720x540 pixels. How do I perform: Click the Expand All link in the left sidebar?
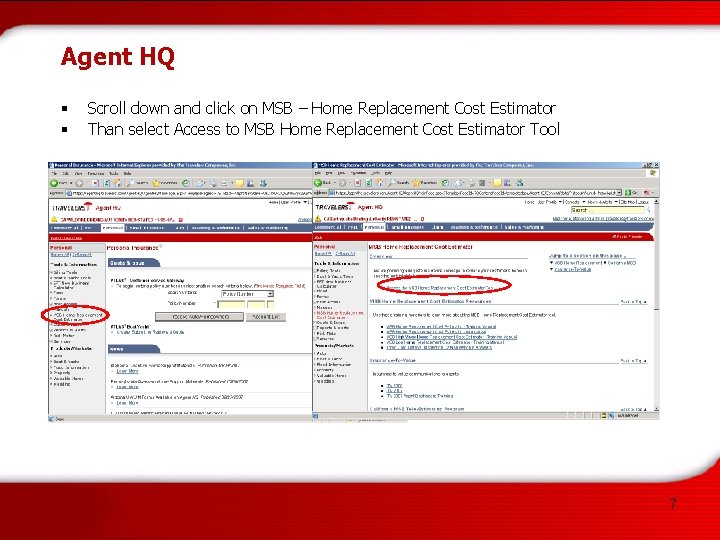click(60, 254)
